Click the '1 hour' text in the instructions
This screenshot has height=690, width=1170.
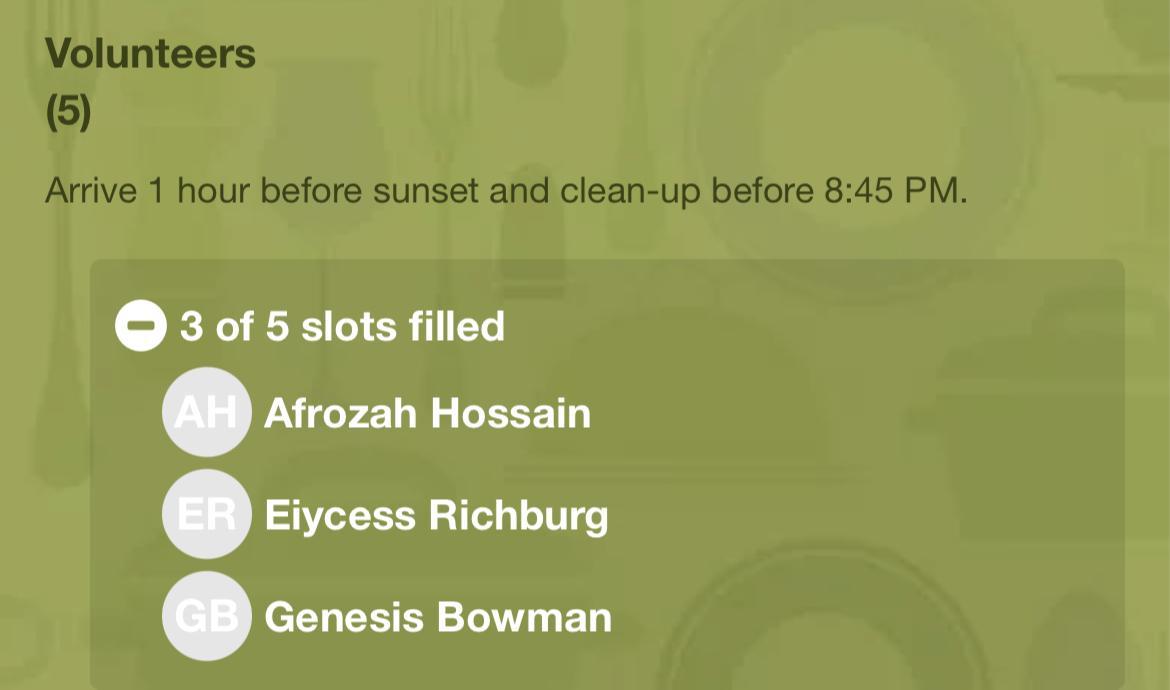pos(199,190)
